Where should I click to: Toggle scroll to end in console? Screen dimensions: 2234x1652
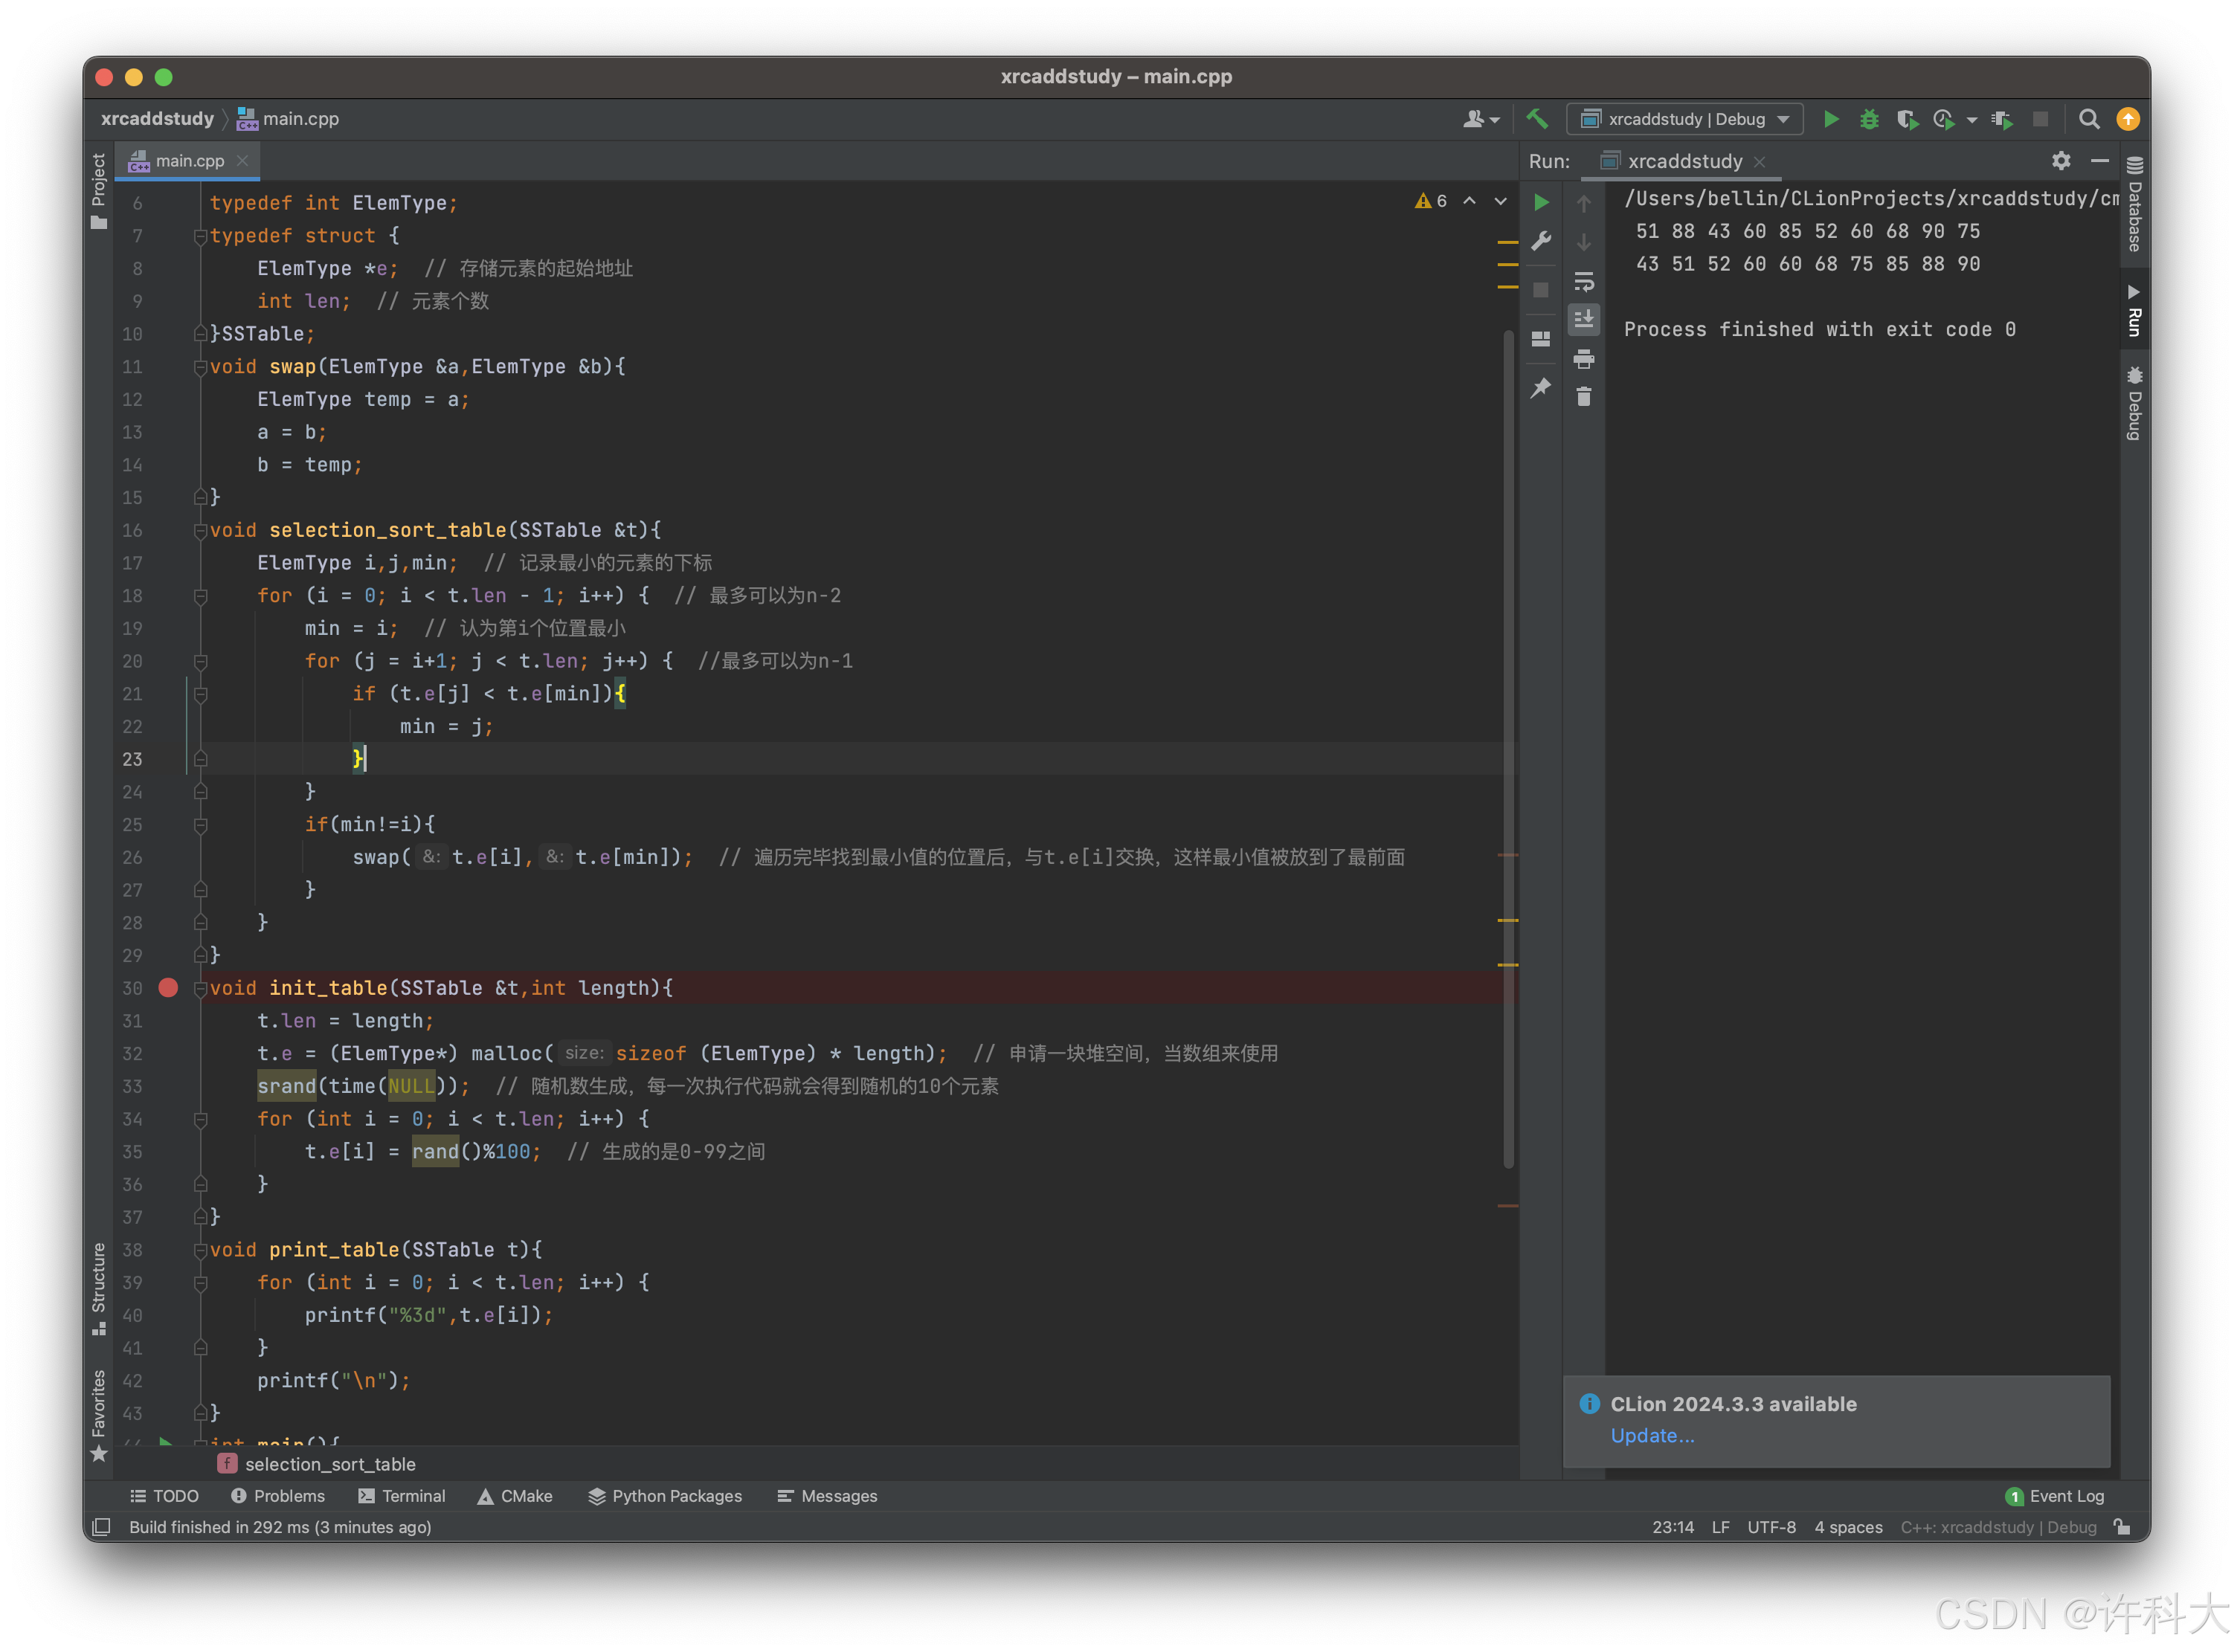pyautogui.click(x=1584, y=320)
